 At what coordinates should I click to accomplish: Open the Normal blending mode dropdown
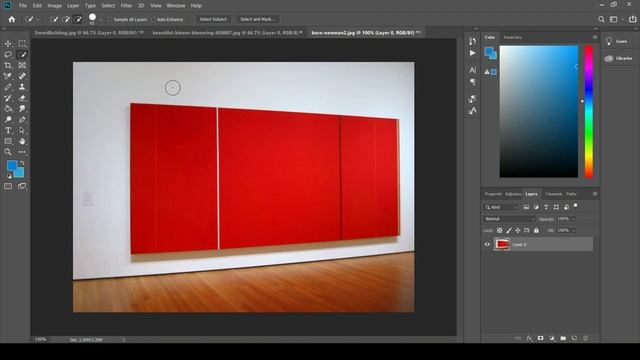(509, 219)
